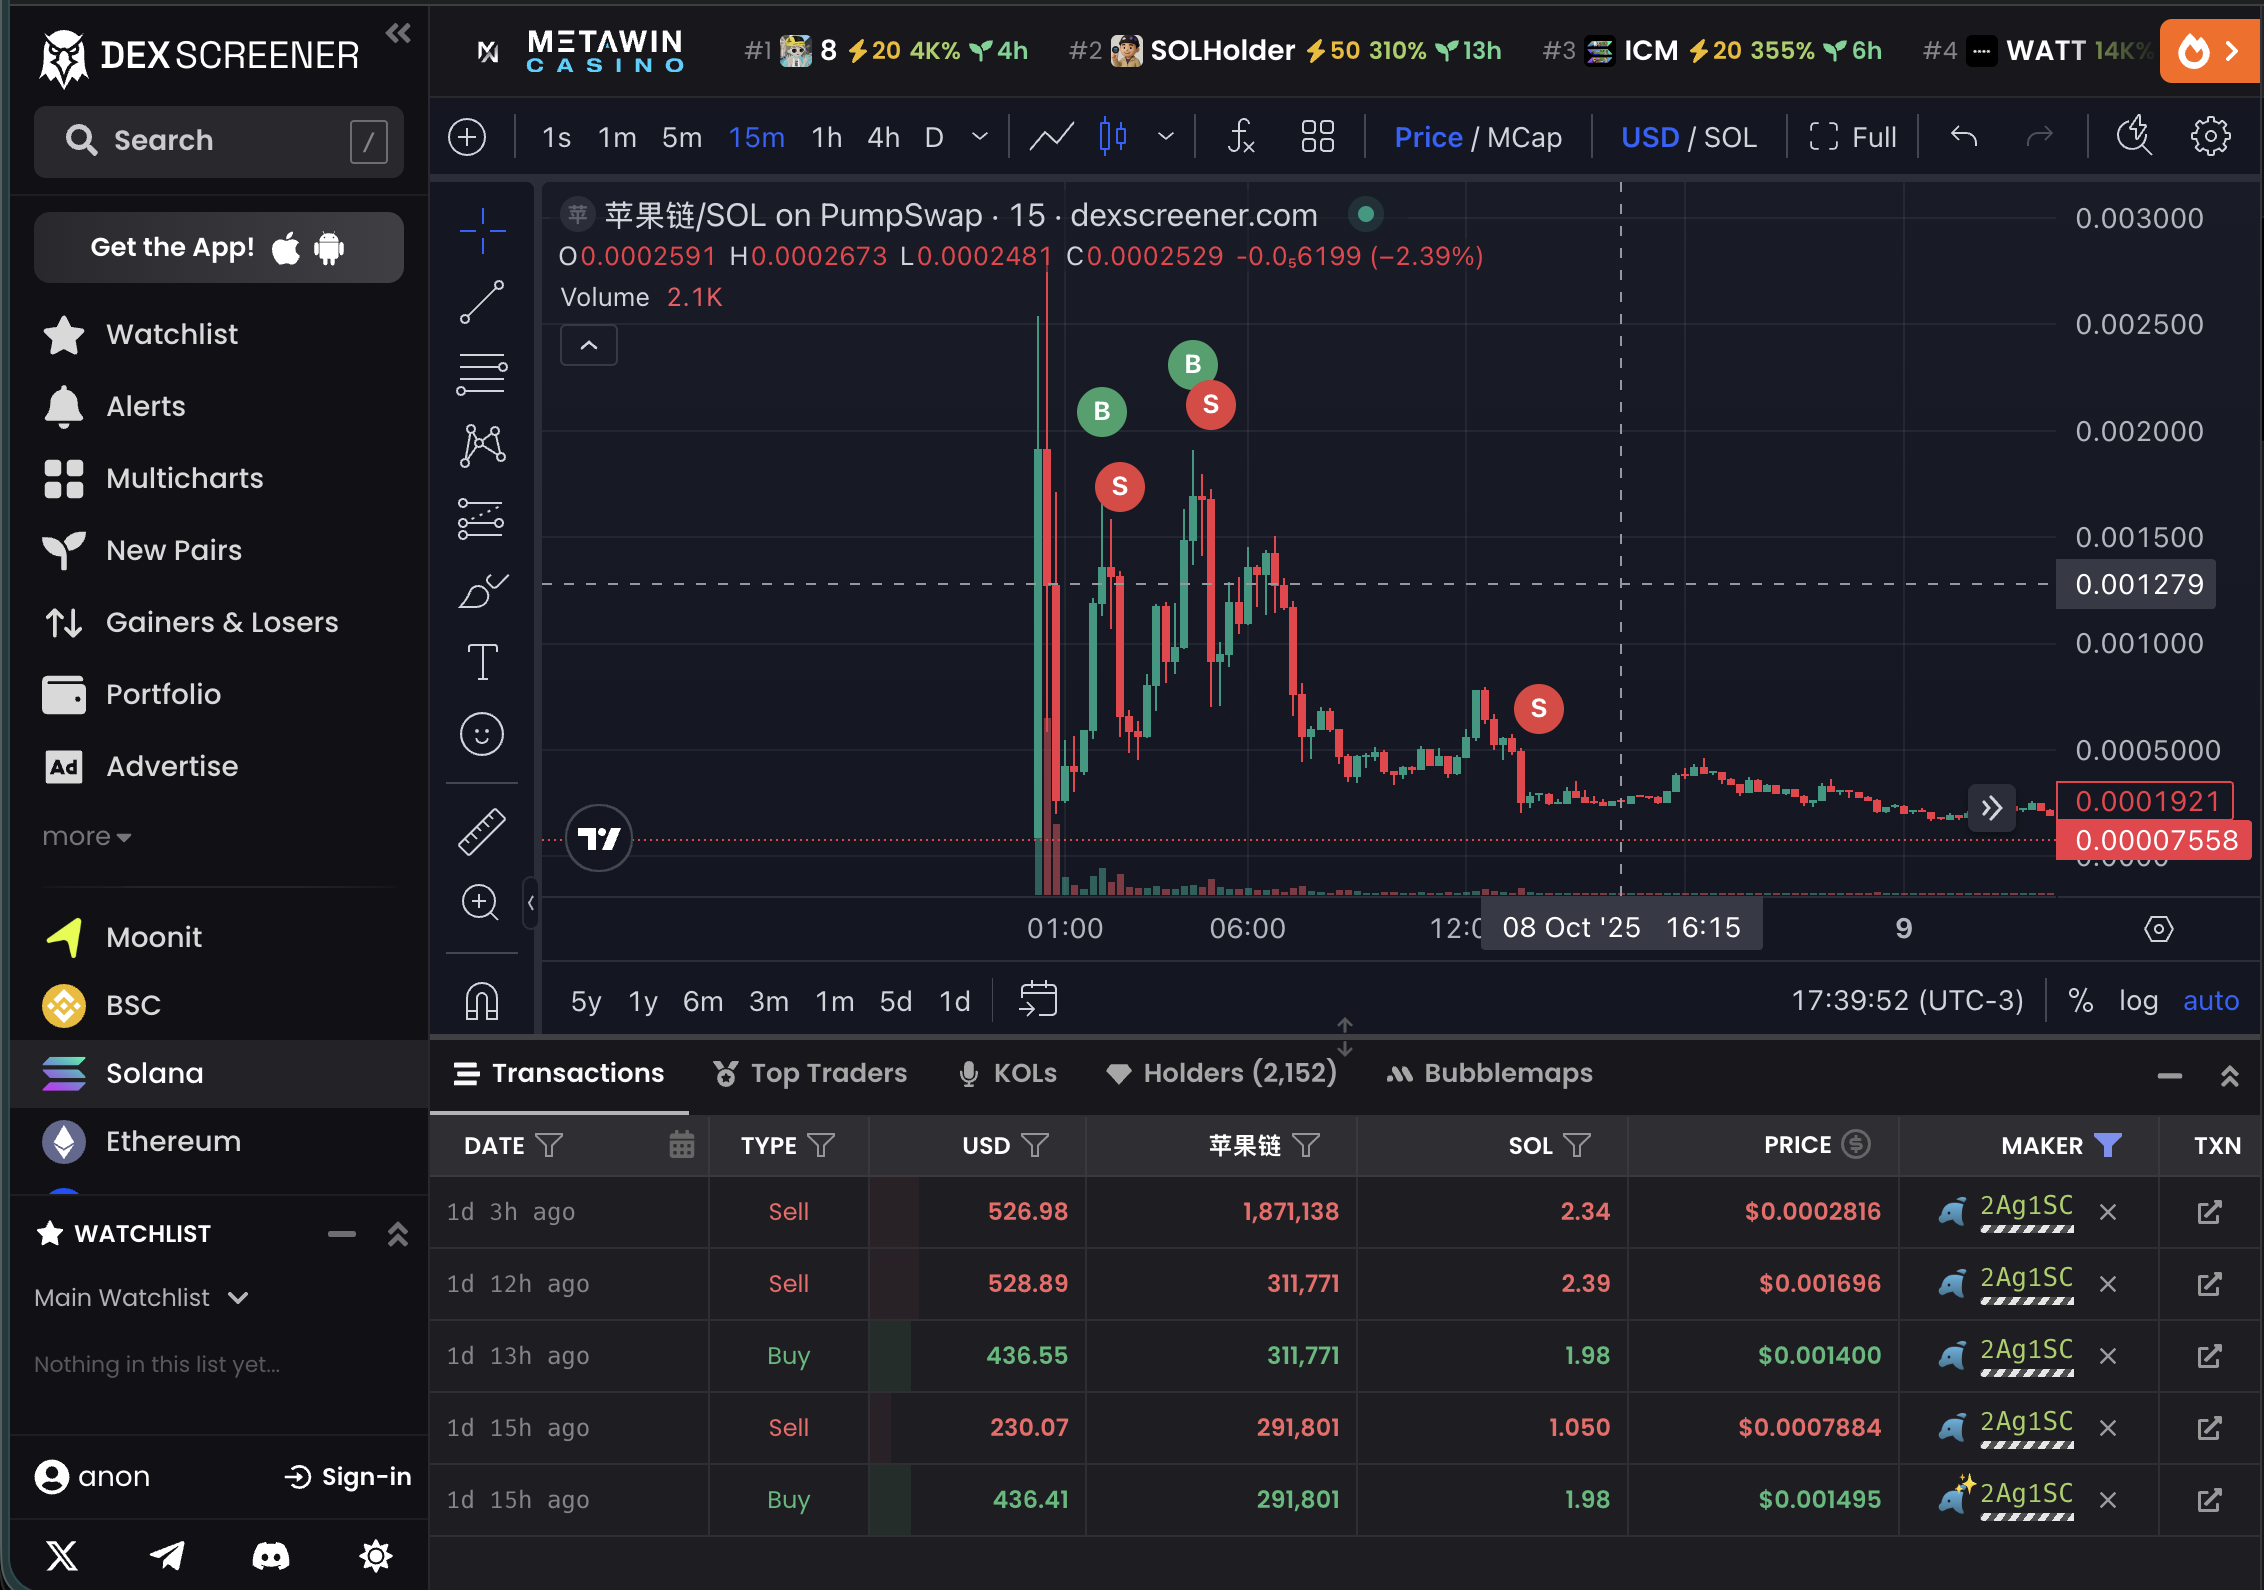Open the Fibonacci retracement tool

pos(481,375)
